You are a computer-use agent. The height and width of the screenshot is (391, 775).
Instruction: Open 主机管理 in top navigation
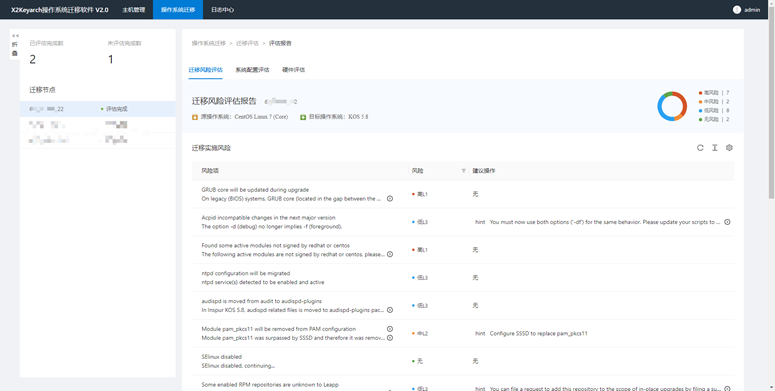pos(133,9)
